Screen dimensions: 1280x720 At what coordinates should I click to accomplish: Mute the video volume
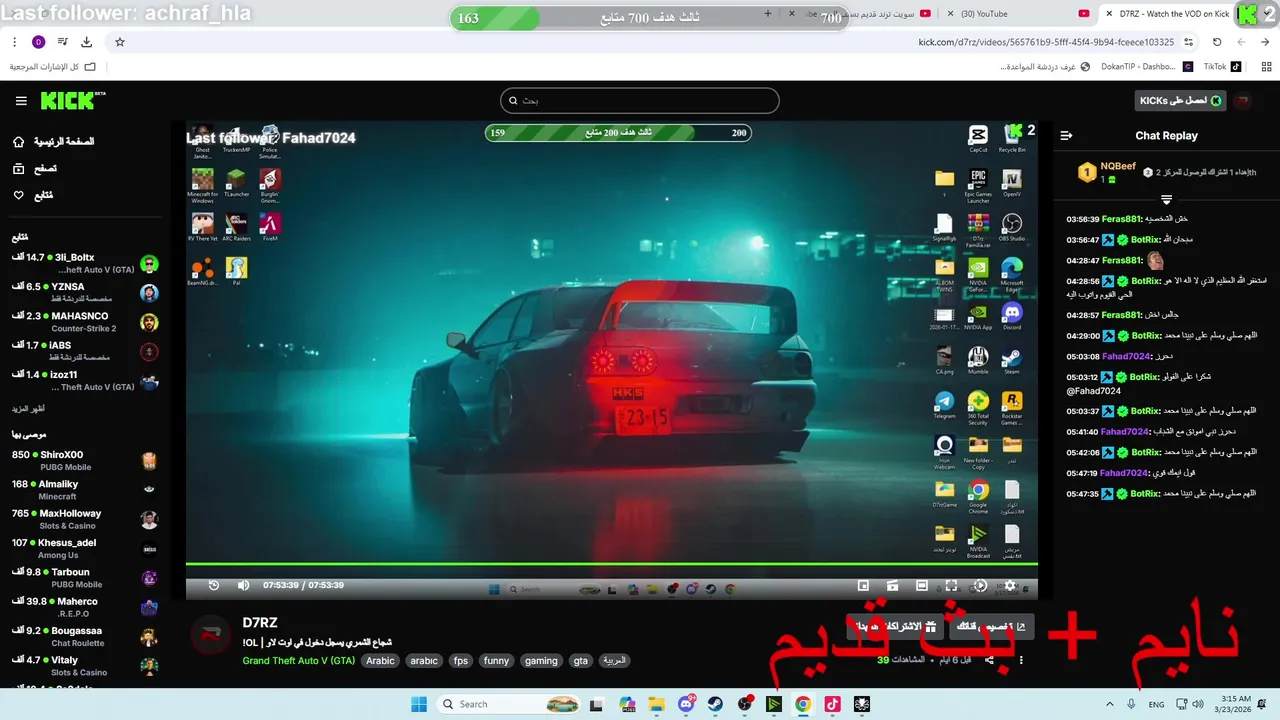[243, 585]
